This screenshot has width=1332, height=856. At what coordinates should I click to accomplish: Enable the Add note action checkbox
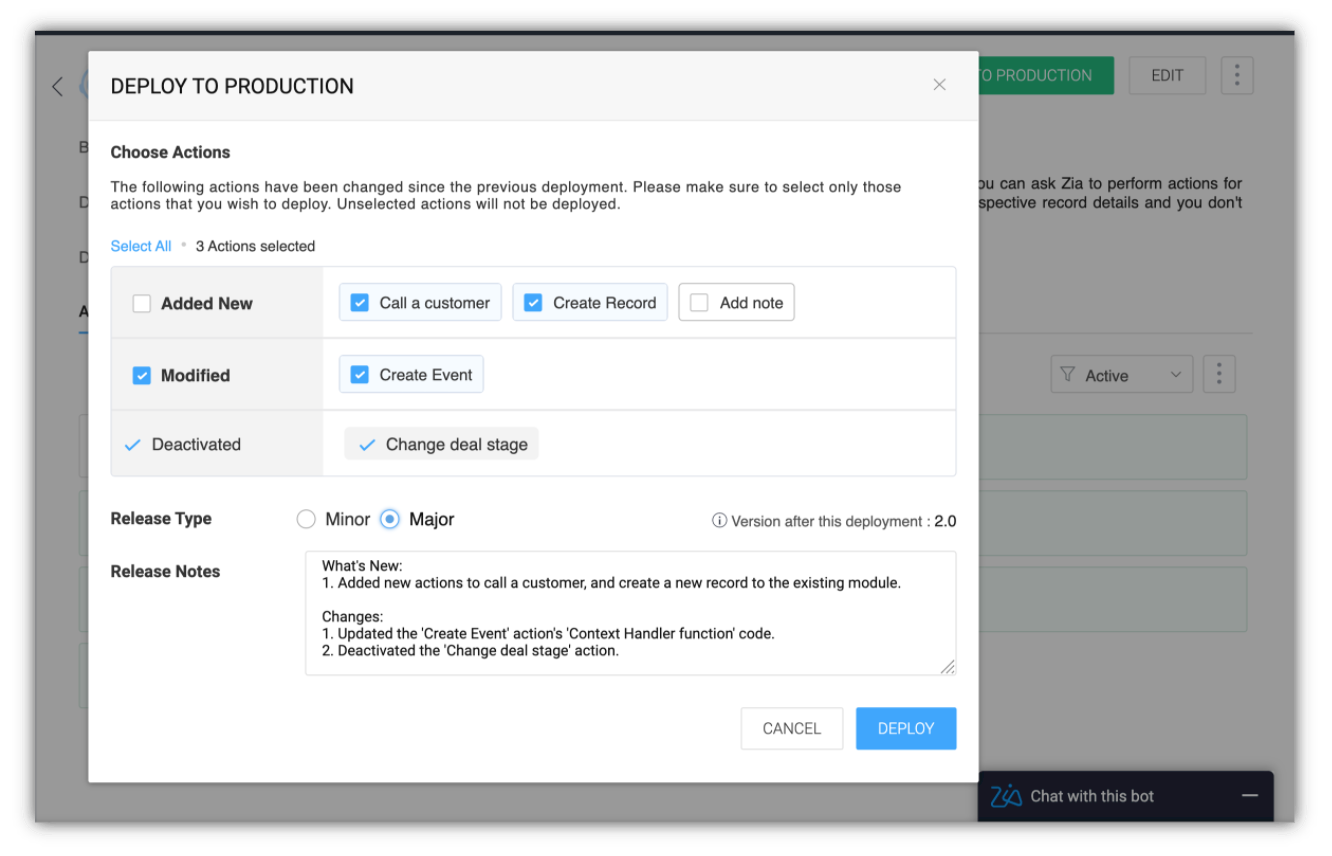(699, 303)
